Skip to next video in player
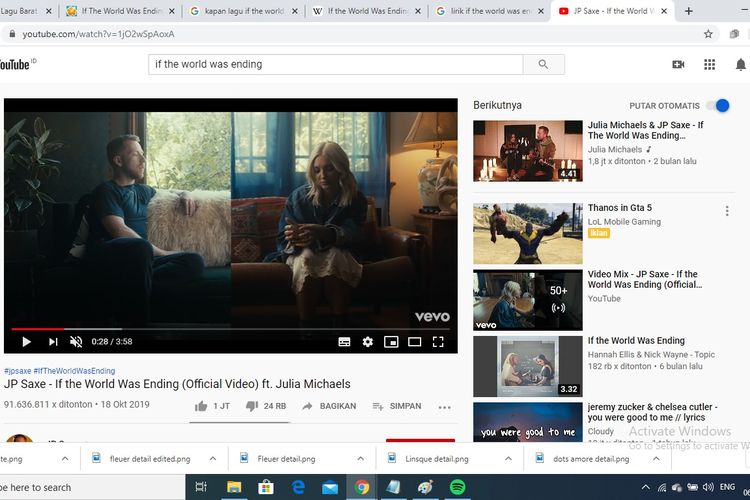The height and width of the screenshot is (500, 750). point(52,342)
